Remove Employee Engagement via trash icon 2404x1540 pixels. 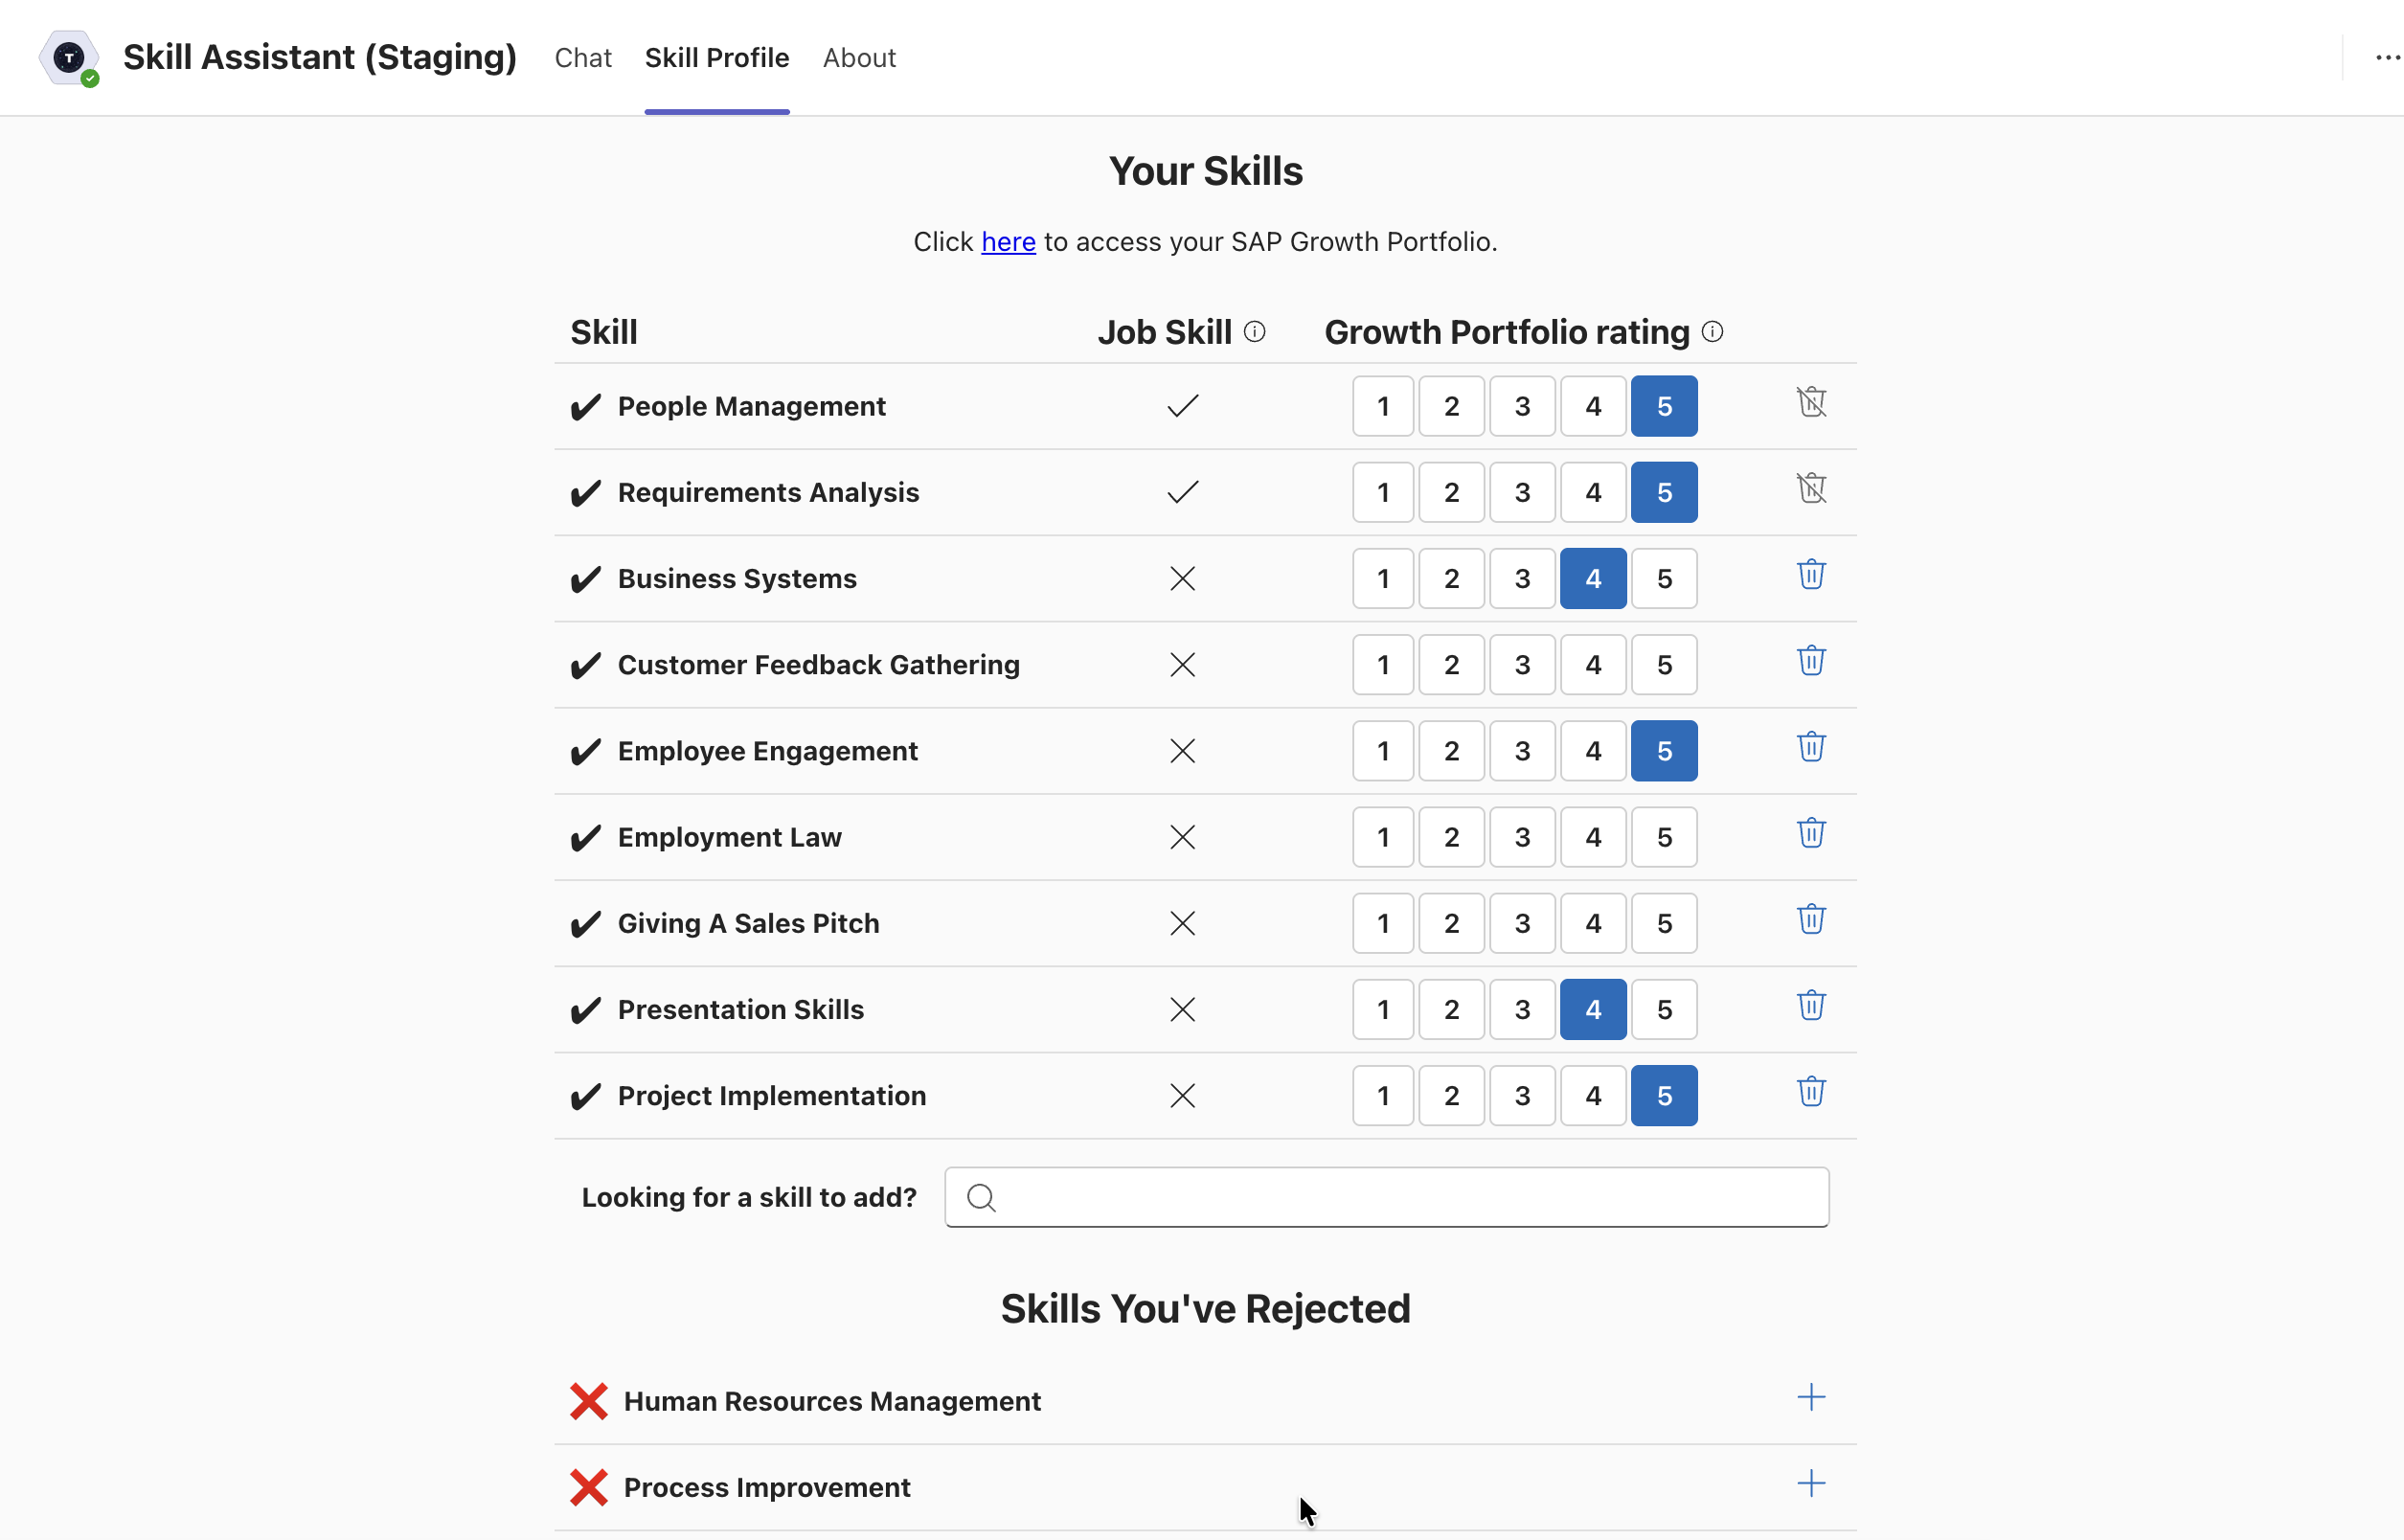(x=1812, y=748)
